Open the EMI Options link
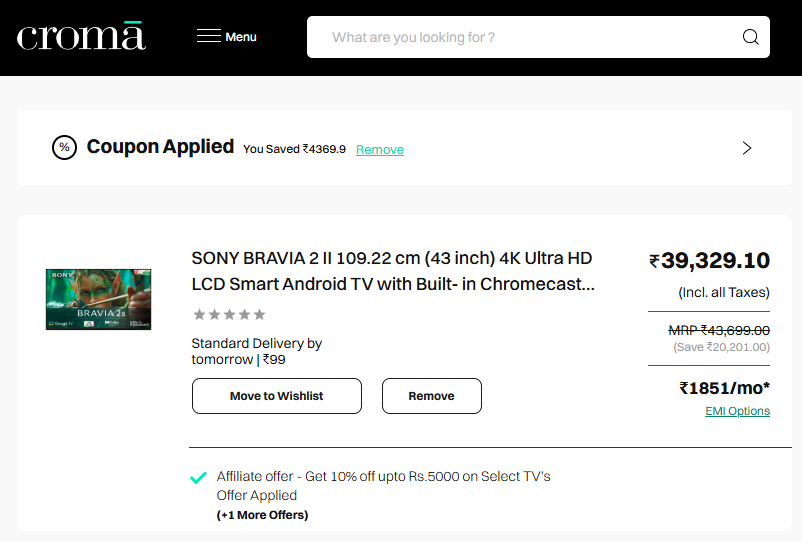The image size is (802, 542). tap(737, 411)
